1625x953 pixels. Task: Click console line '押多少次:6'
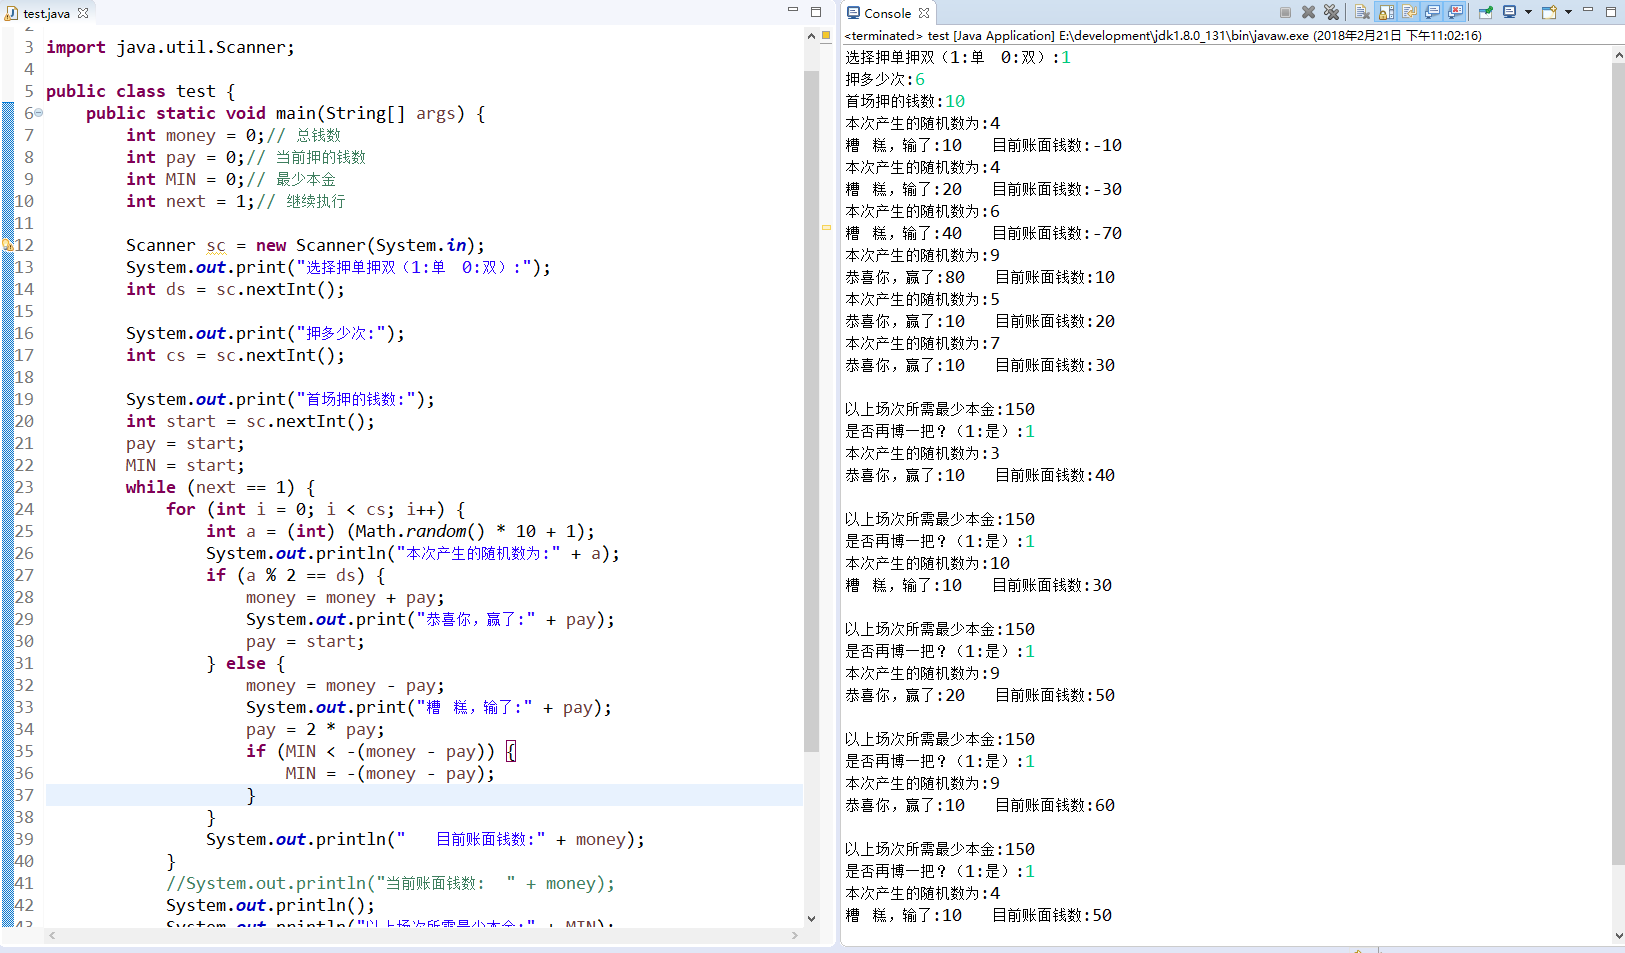pos(885,79)
